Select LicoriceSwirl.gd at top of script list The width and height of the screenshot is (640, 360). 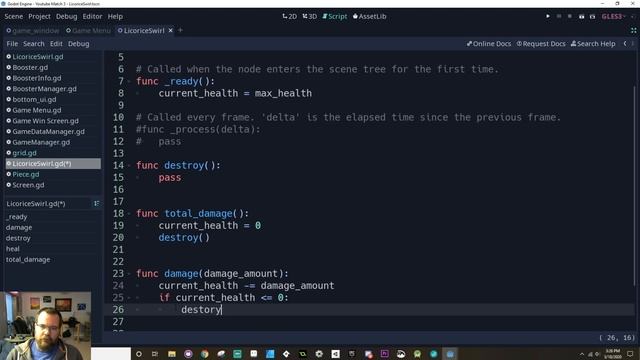(x=53, y=57)
